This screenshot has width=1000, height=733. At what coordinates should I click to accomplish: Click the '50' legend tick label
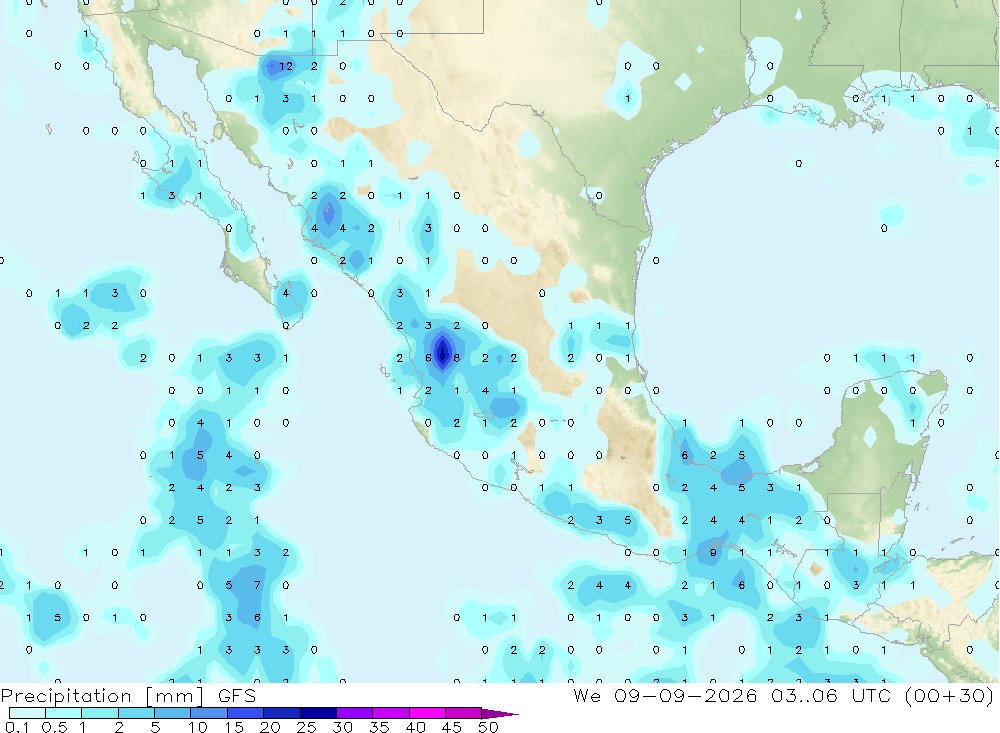488,727
